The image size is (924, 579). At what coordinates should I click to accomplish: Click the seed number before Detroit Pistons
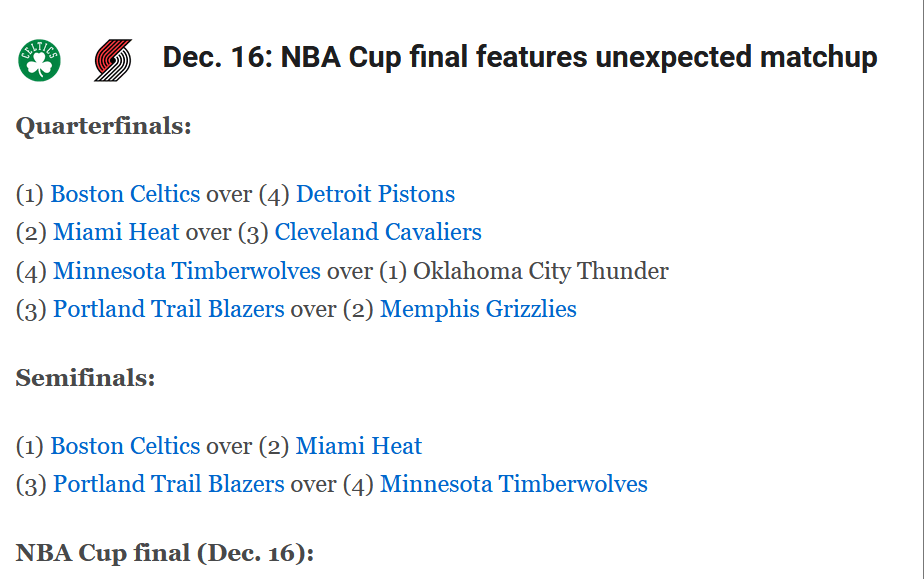273,194
